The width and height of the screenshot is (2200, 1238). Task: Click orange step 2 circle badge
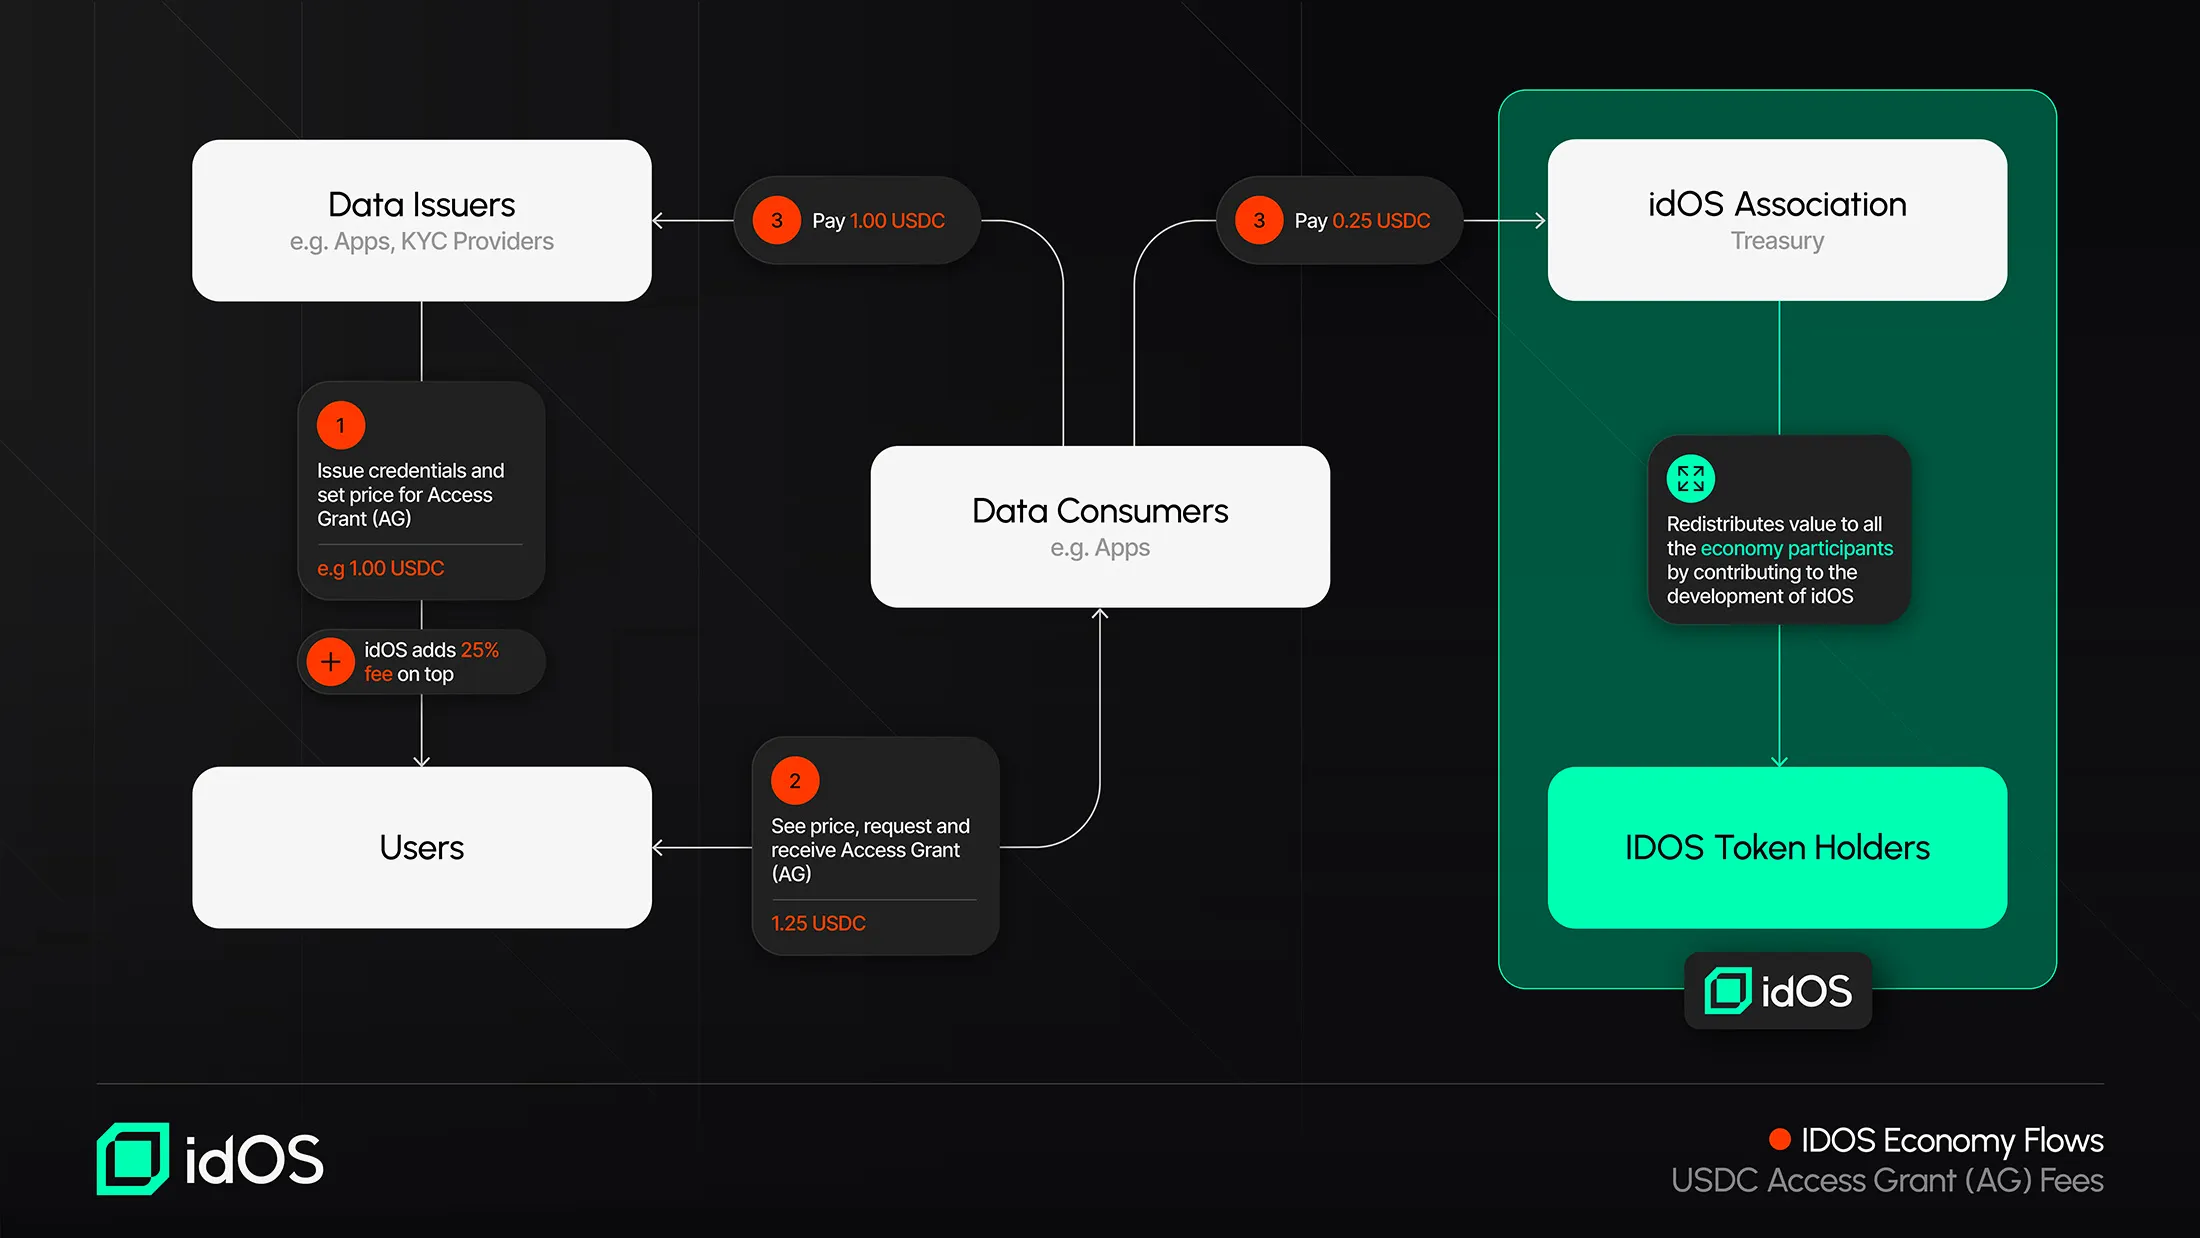[795, 781]
